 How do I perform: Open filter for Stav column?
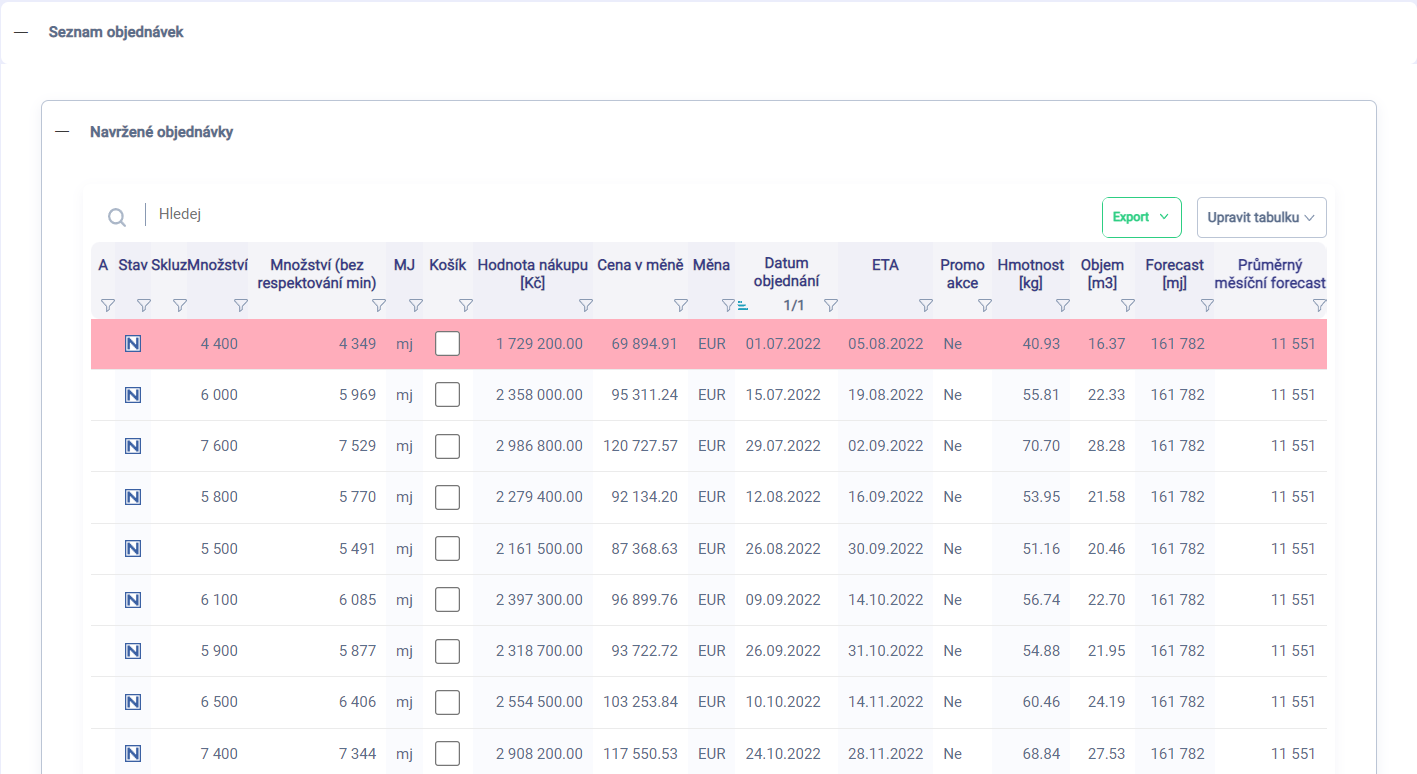(x=143, y=305)
